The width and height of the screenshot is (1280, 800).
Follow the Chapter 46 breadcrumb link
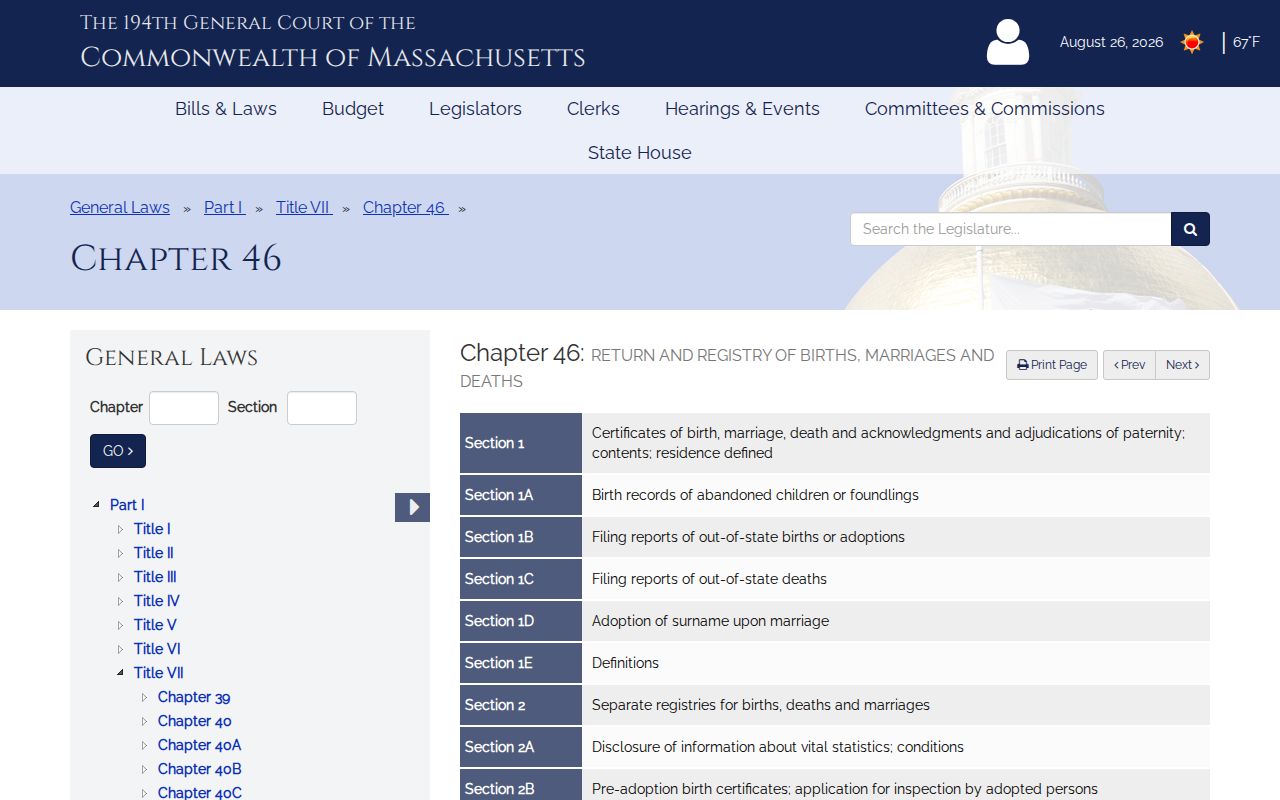(406, 207)
